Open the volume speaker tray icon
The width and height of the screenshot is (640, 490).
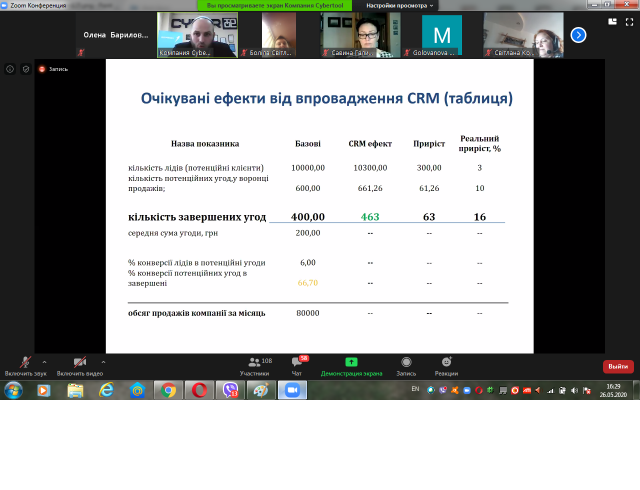[x=574, y=391]
